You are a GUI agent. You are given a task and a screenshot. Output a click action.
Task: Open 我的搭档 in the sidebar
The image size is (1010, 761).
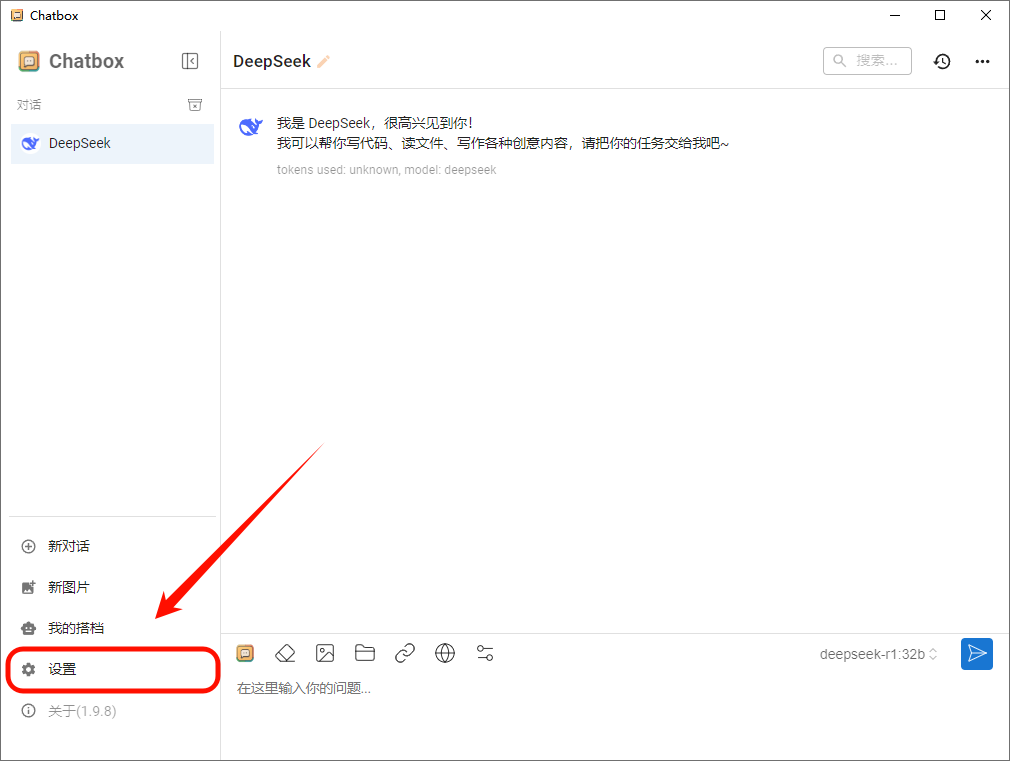(76, 628)
